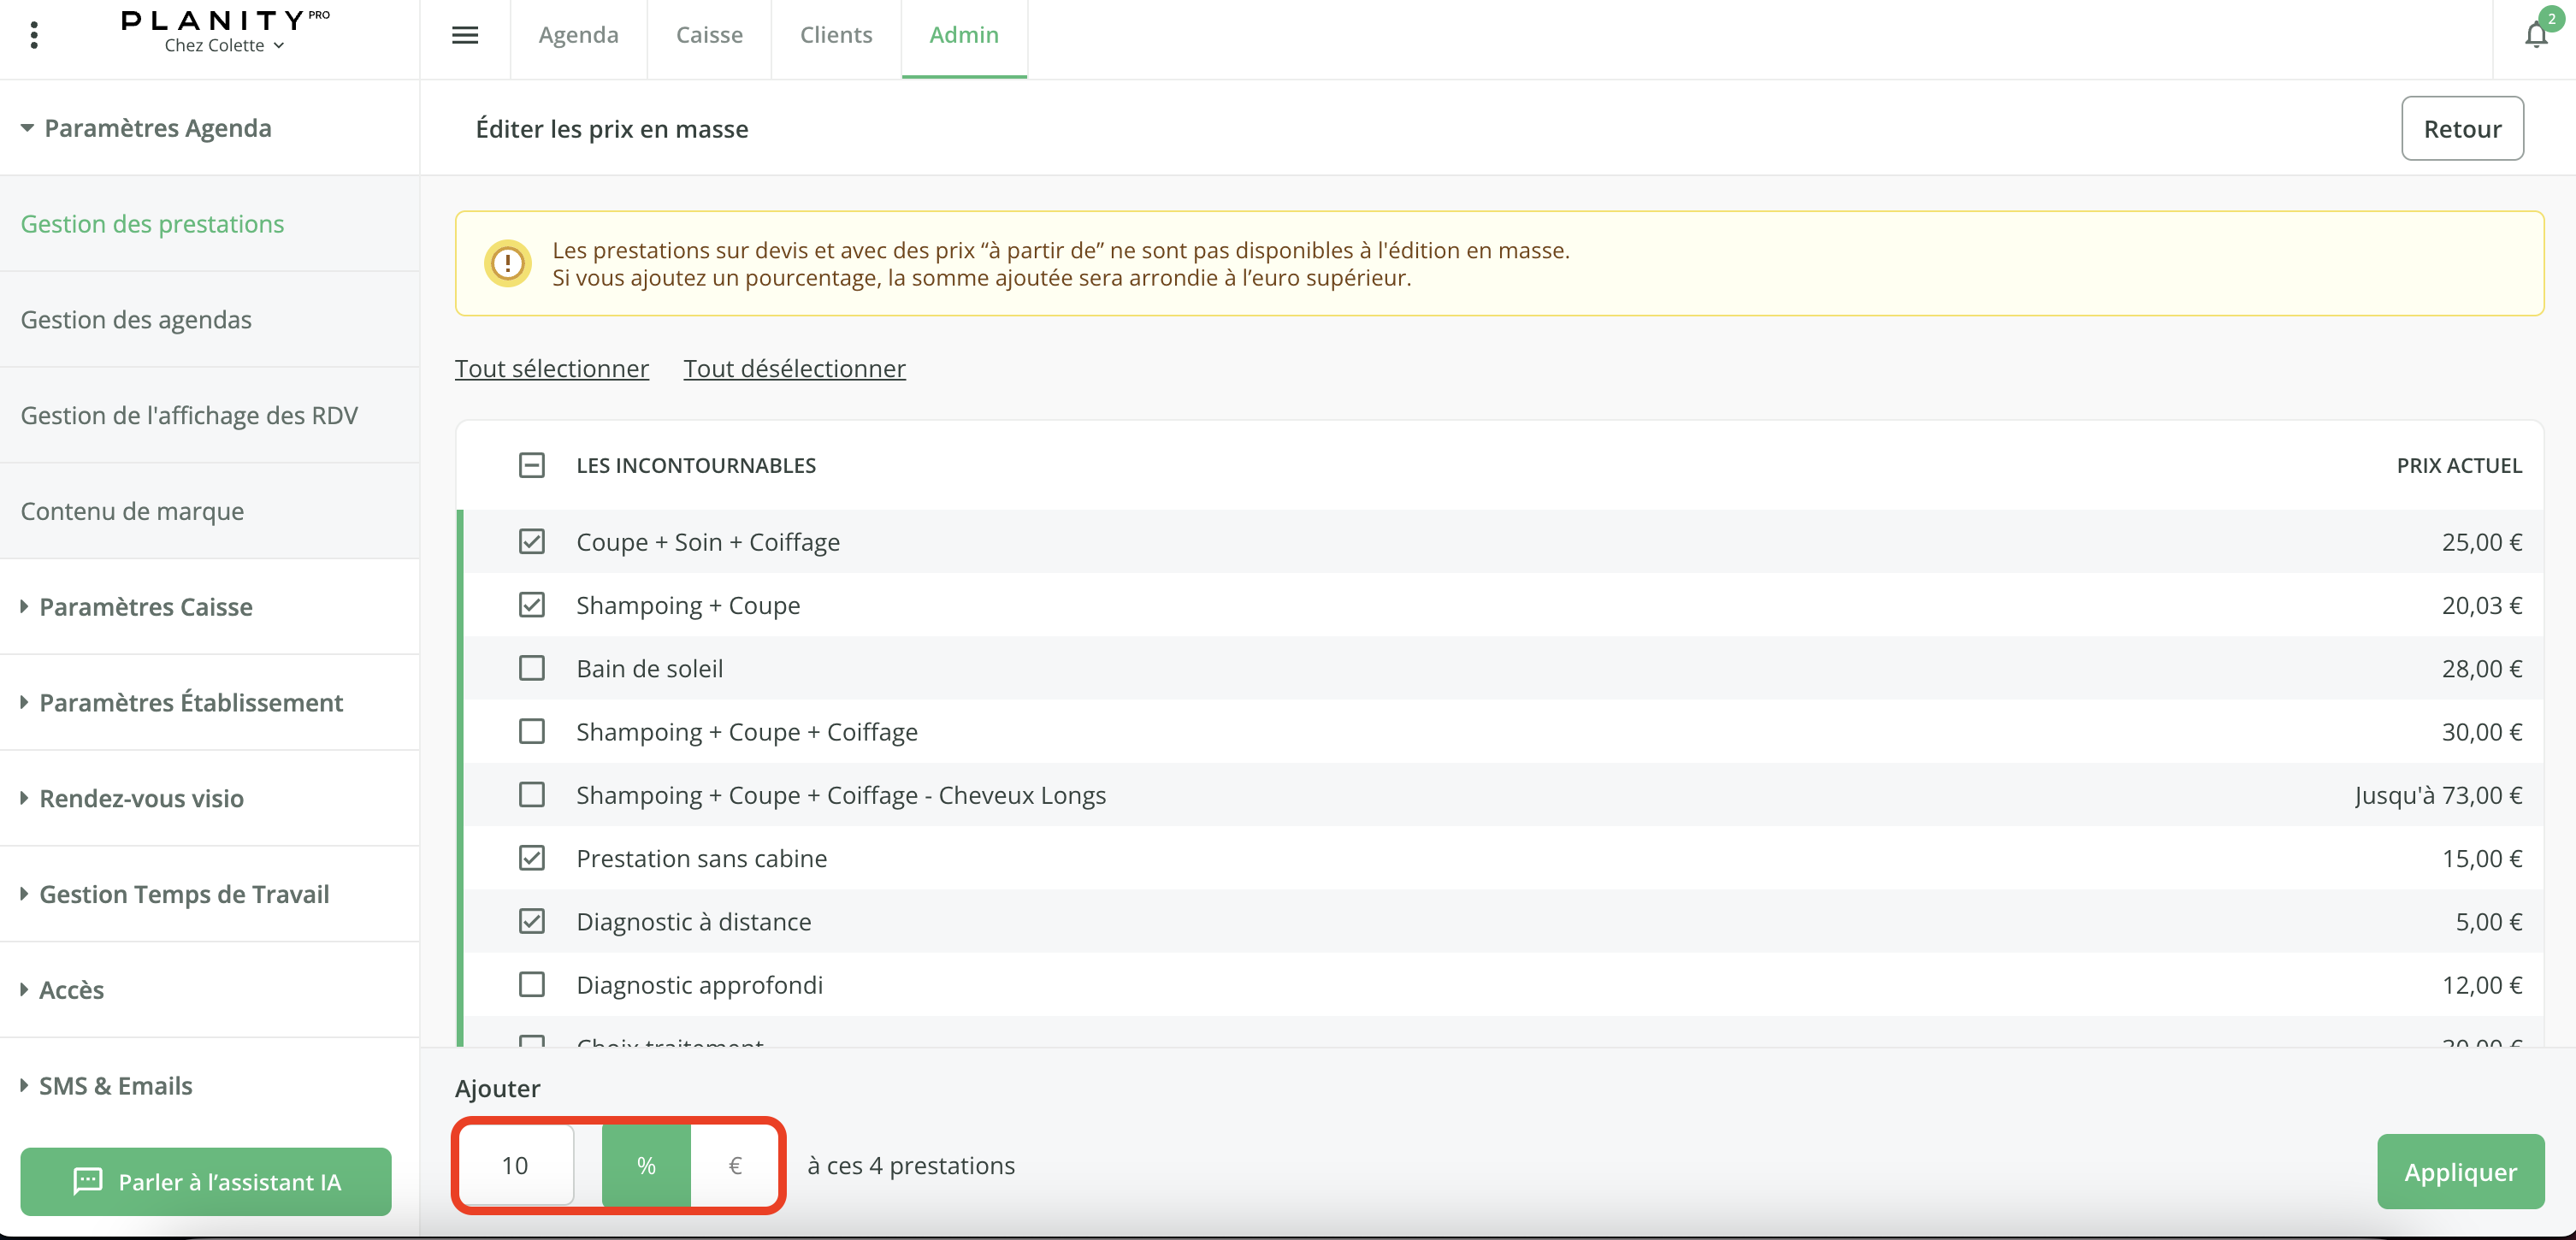This screenshot has width=2576, height=1240.
Task: Expand the SMS & Emails section
Action: pyautogui.click(x=115, y=1086)
